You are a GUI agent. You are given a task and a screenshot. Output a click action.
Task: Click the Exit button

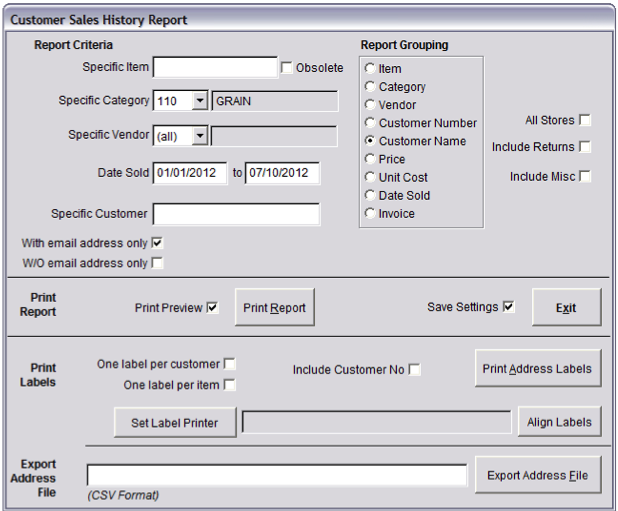click(566, 307)
